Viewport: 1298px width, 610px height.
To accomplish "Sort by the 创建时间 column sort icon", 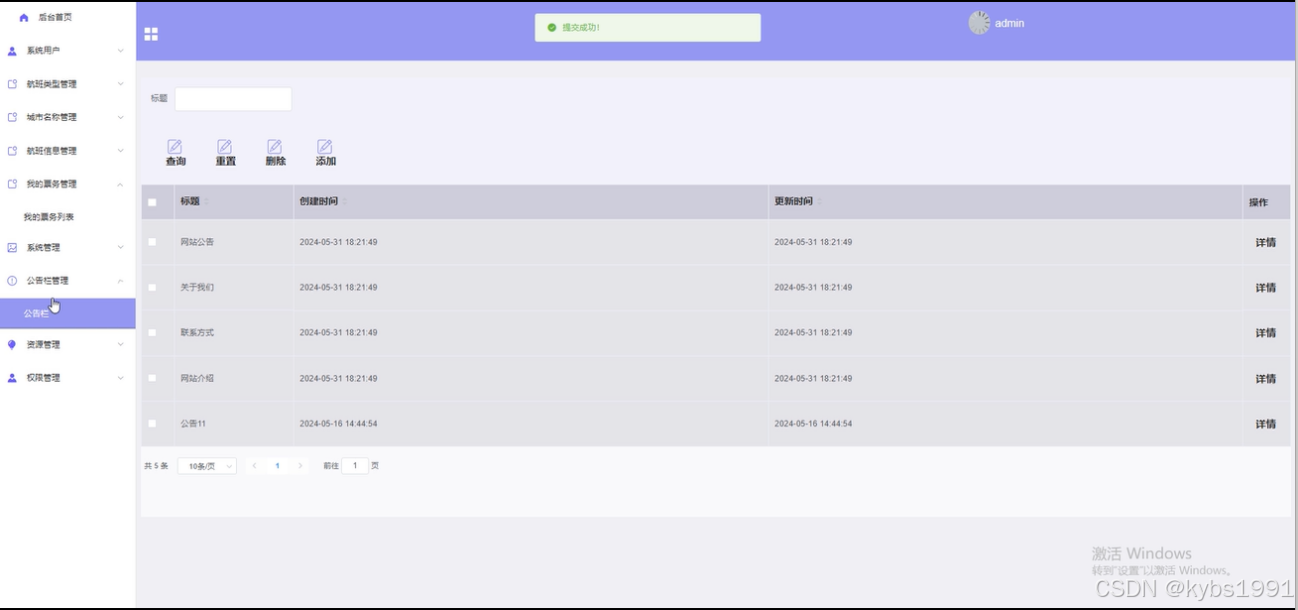I will (345, 202).
